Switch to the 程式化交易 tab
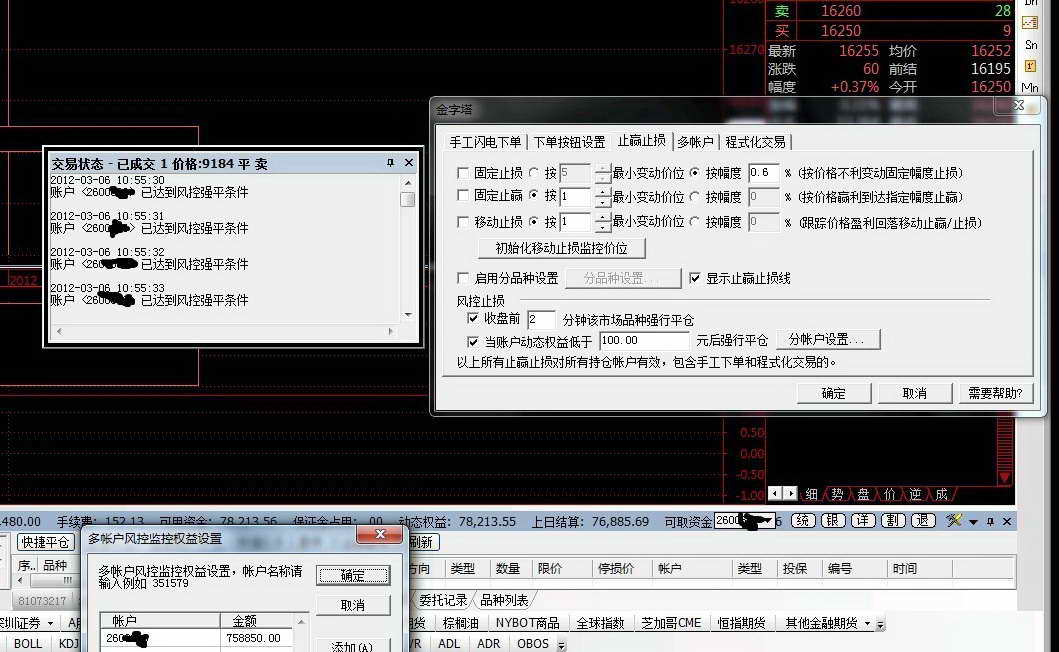The width and height of the screenshot is (1059, 652). click(755, 142)
